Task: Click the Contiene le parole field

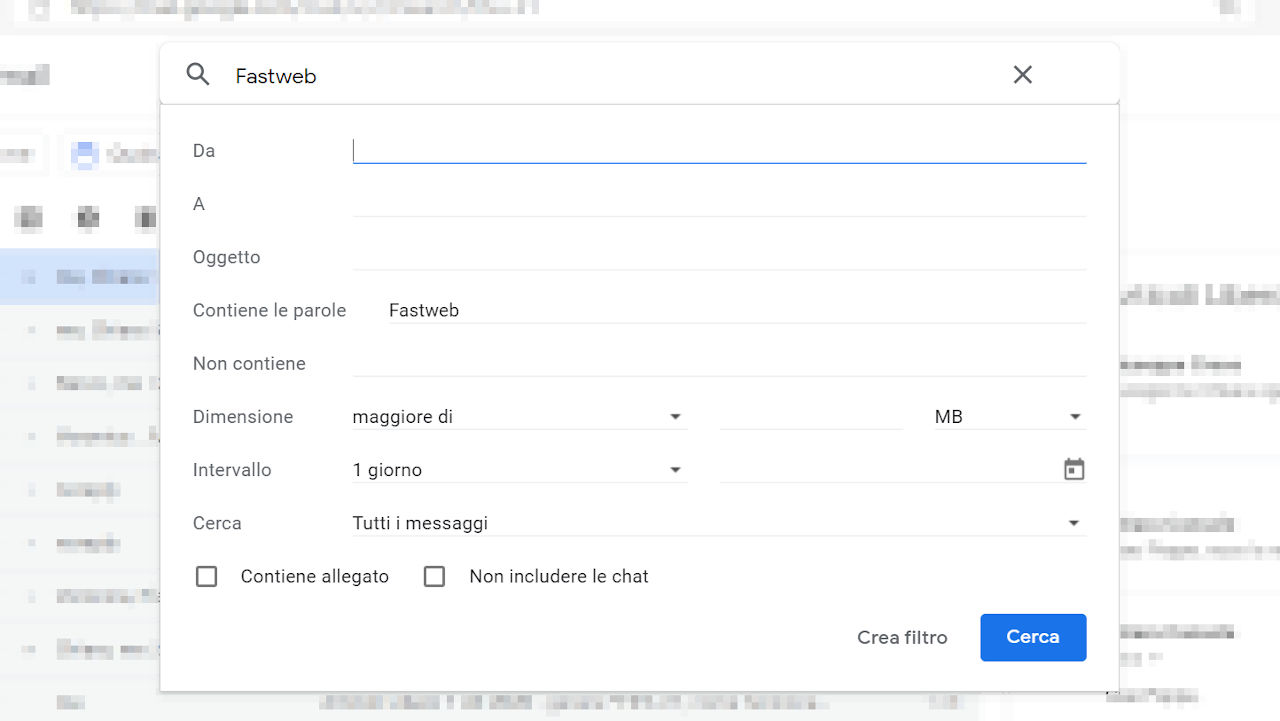Action: tap(737, 310)
